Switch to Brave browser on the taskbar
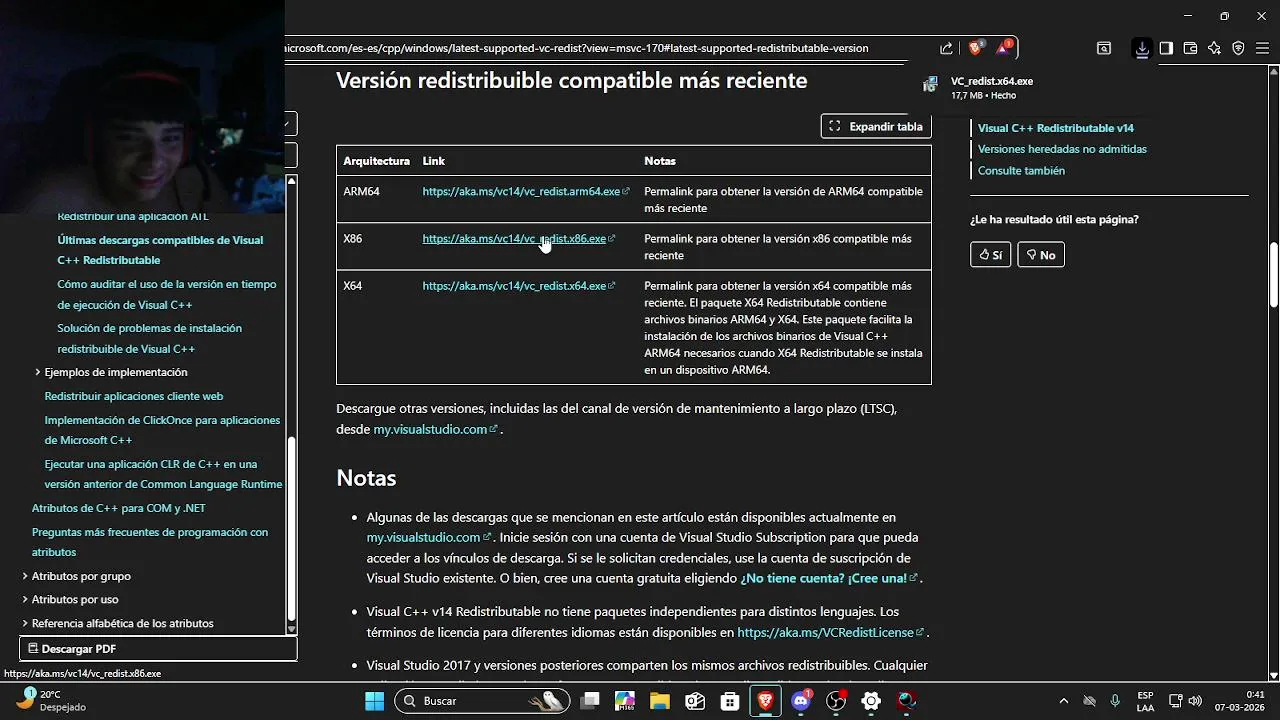Screen dimensions: 1280x720 click(x=766, y=701)
